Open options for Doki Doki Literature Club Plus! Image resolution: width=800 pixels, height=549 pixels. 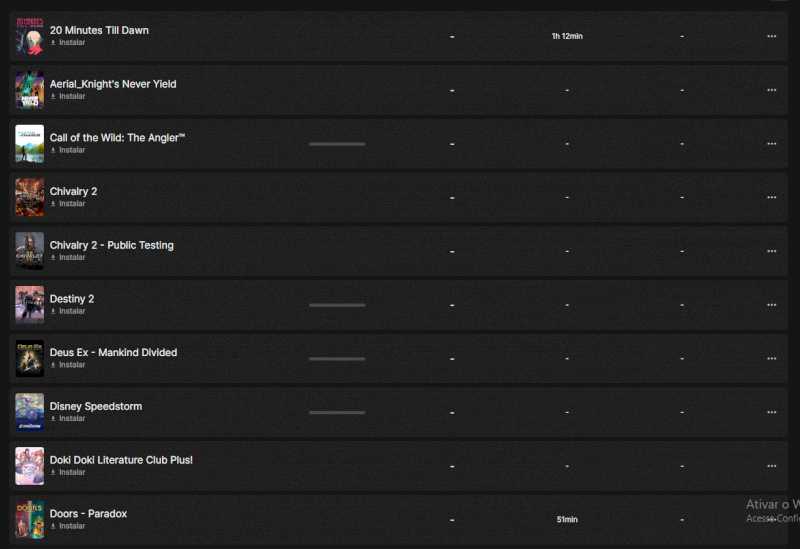pos(771,466)
